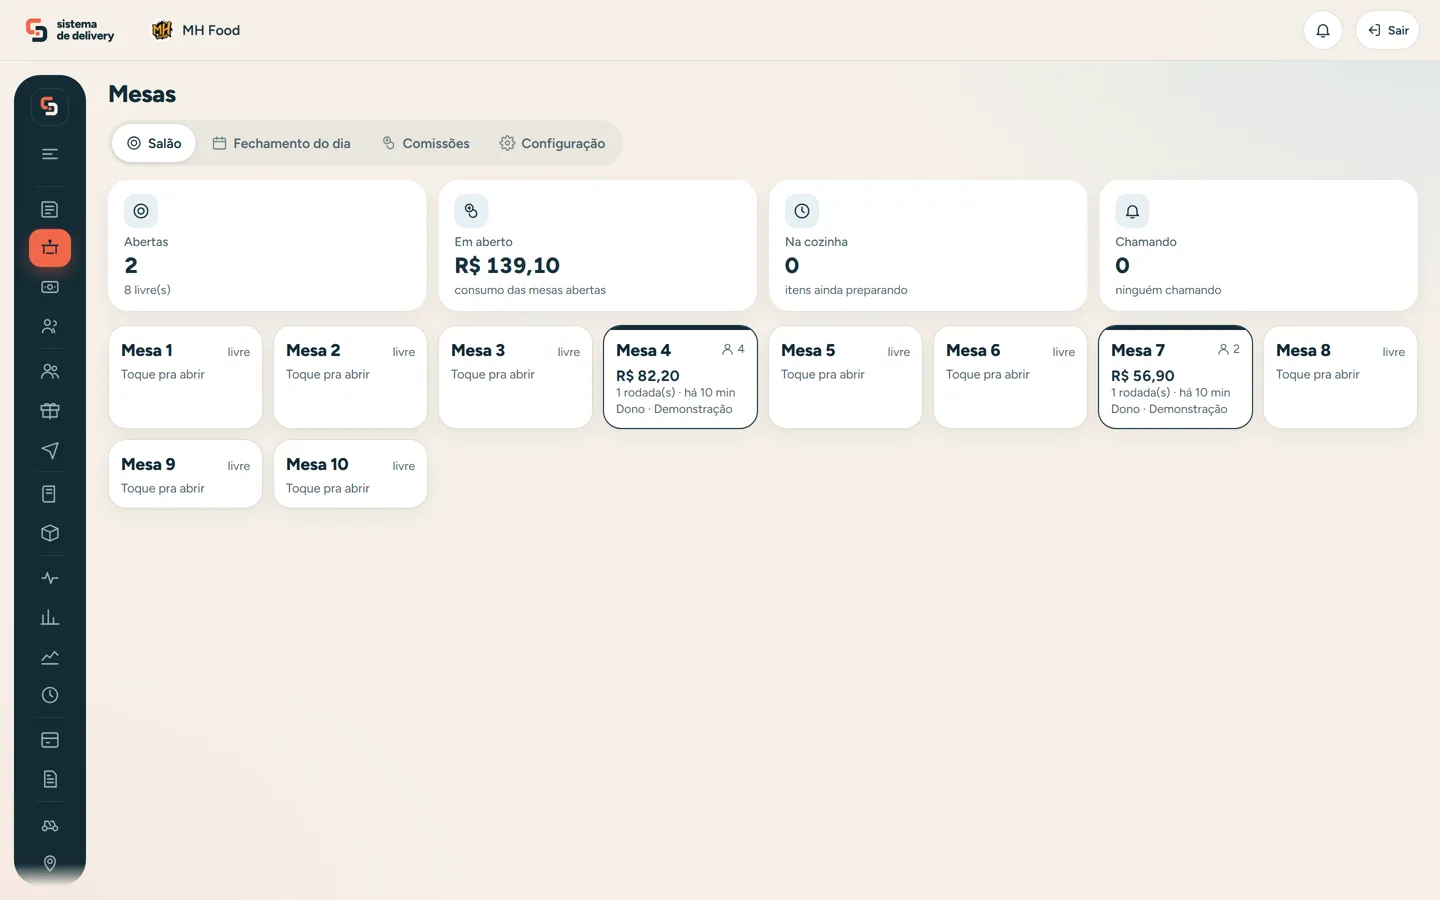Screen dimensions: 1440x900
Task: Tap Mesa 3 to open it
Action: [x=515, y=377]
